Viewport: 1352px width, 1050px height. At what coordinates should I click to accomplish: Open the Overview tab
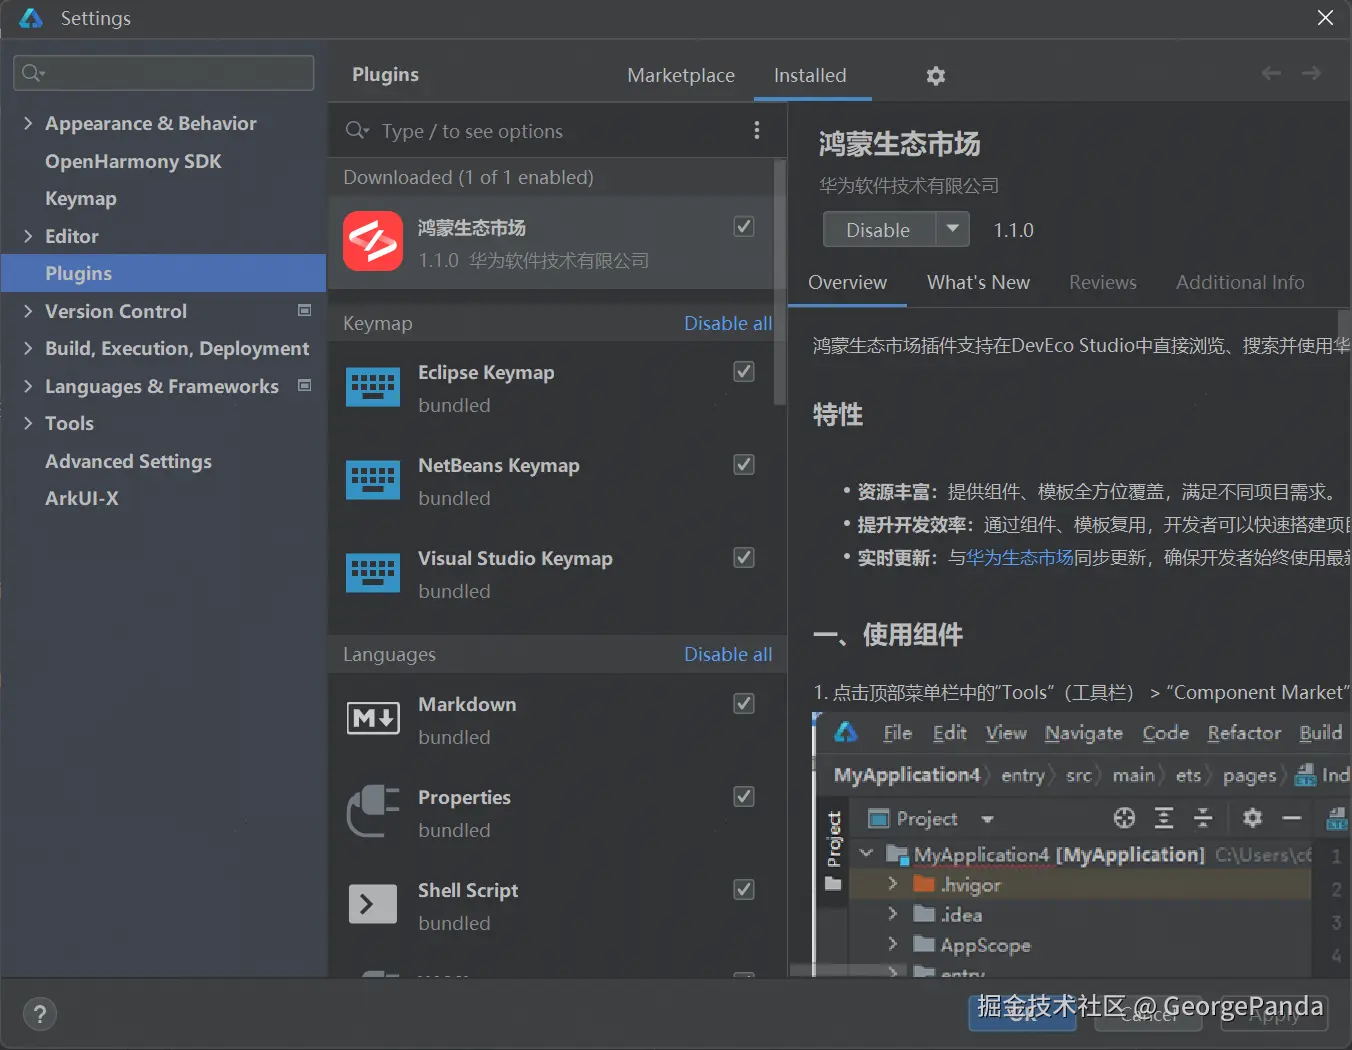pos(847,282)
